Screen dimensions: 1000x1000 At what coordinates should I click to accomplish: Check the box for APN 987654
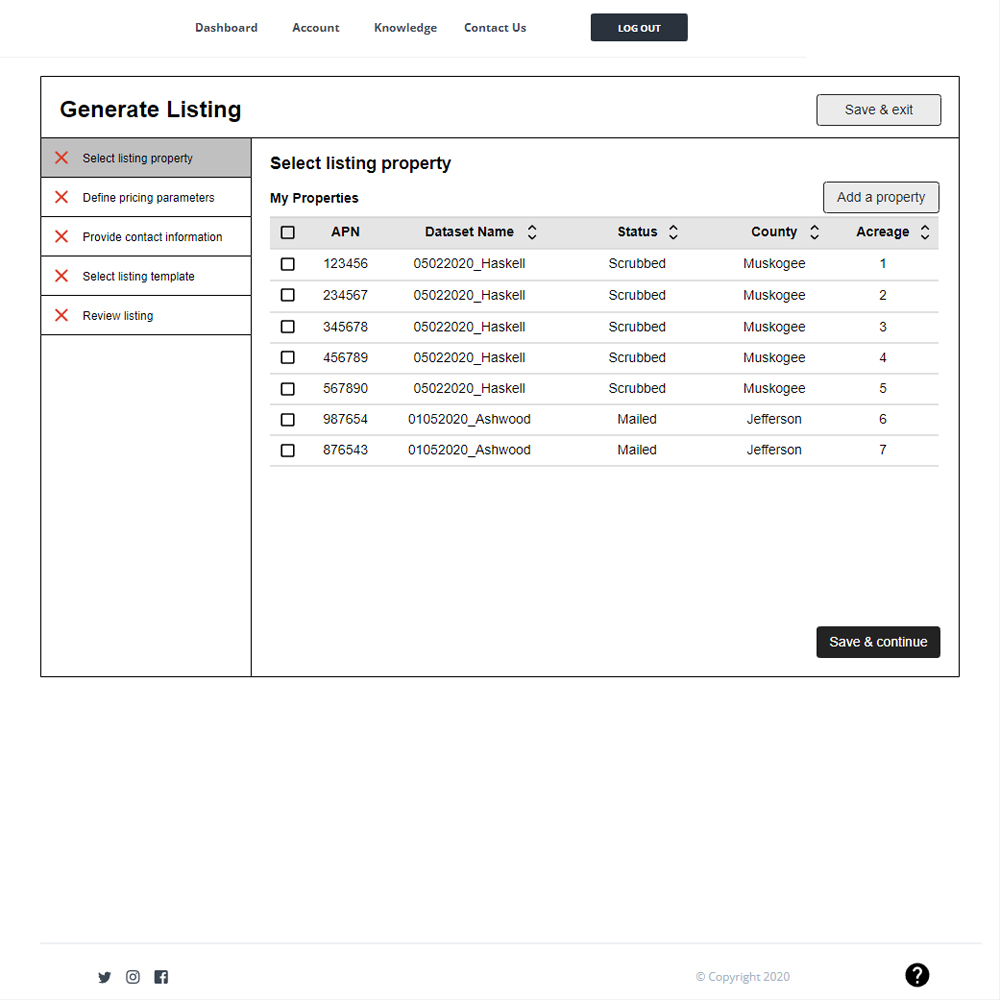tap(288, 420)
